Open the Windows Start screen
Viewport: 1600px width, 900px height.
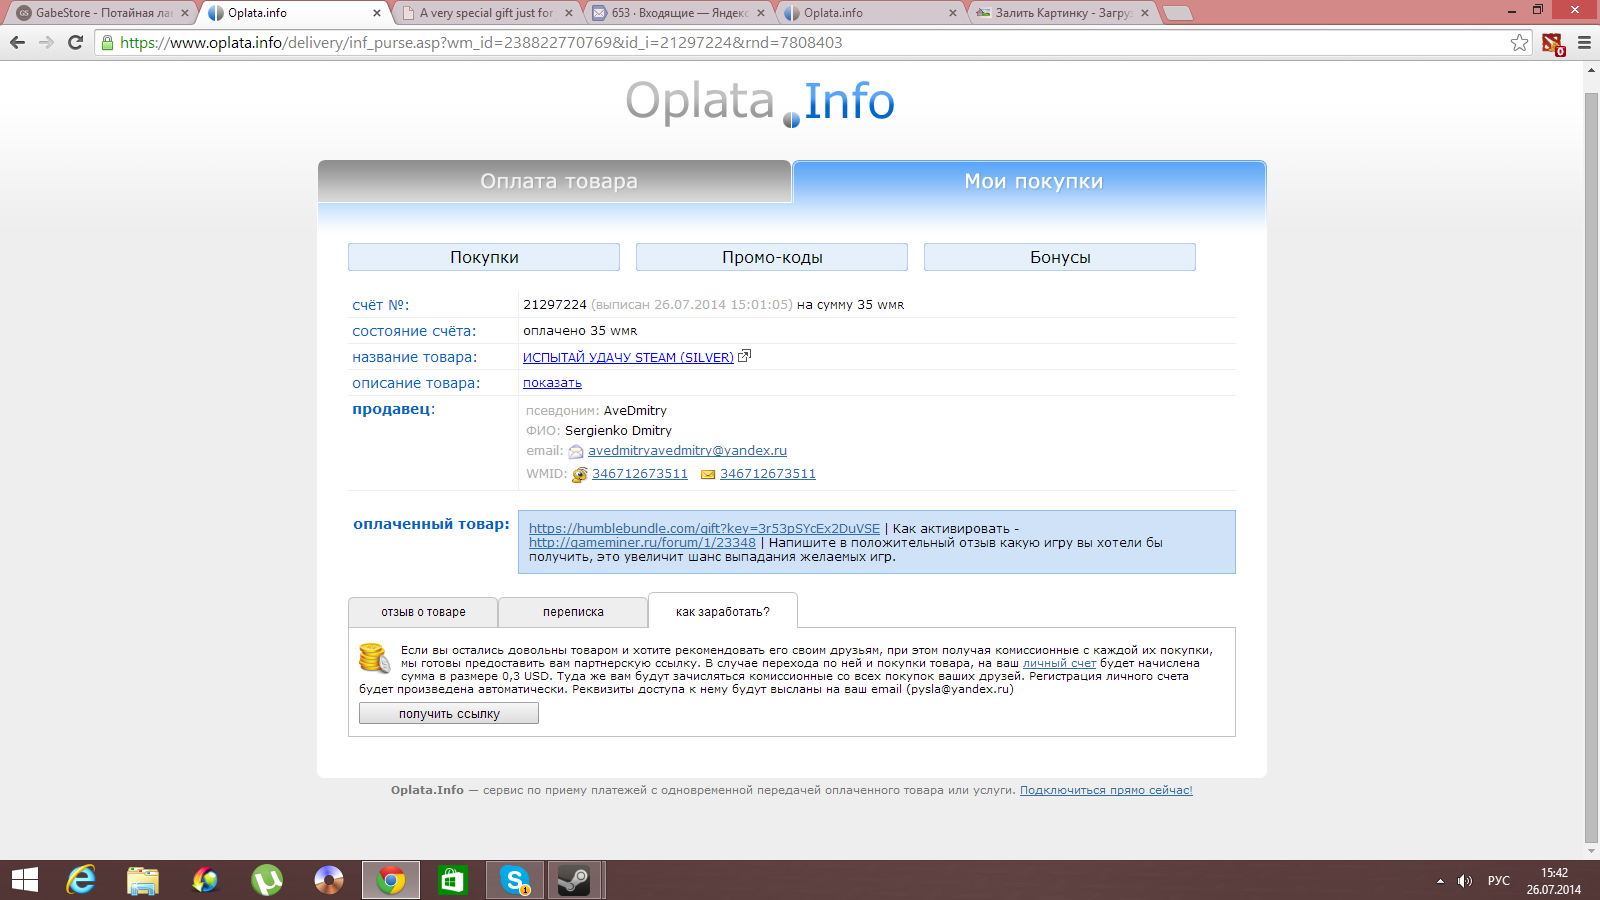click(x=25, y=880)
